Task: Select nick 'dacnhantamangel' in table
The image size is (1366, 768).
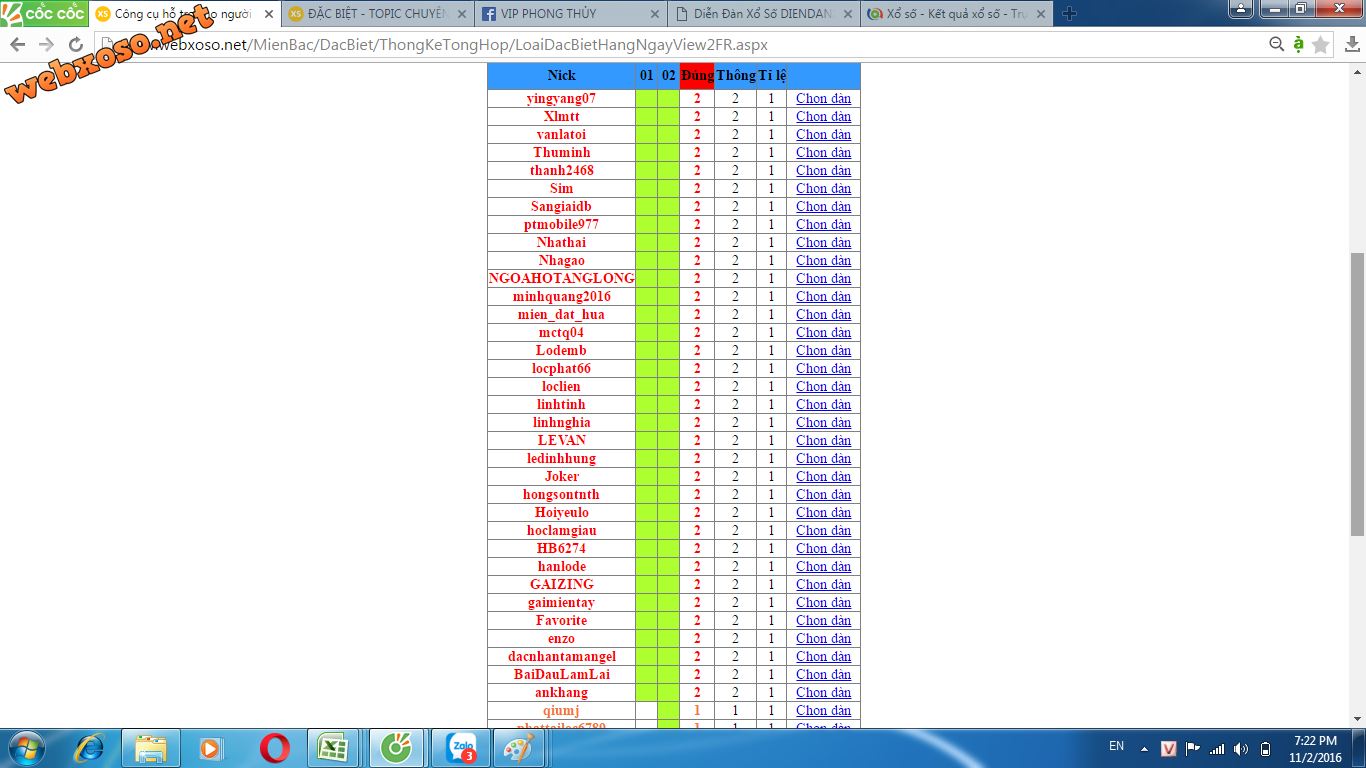Action: pos(561,656)
